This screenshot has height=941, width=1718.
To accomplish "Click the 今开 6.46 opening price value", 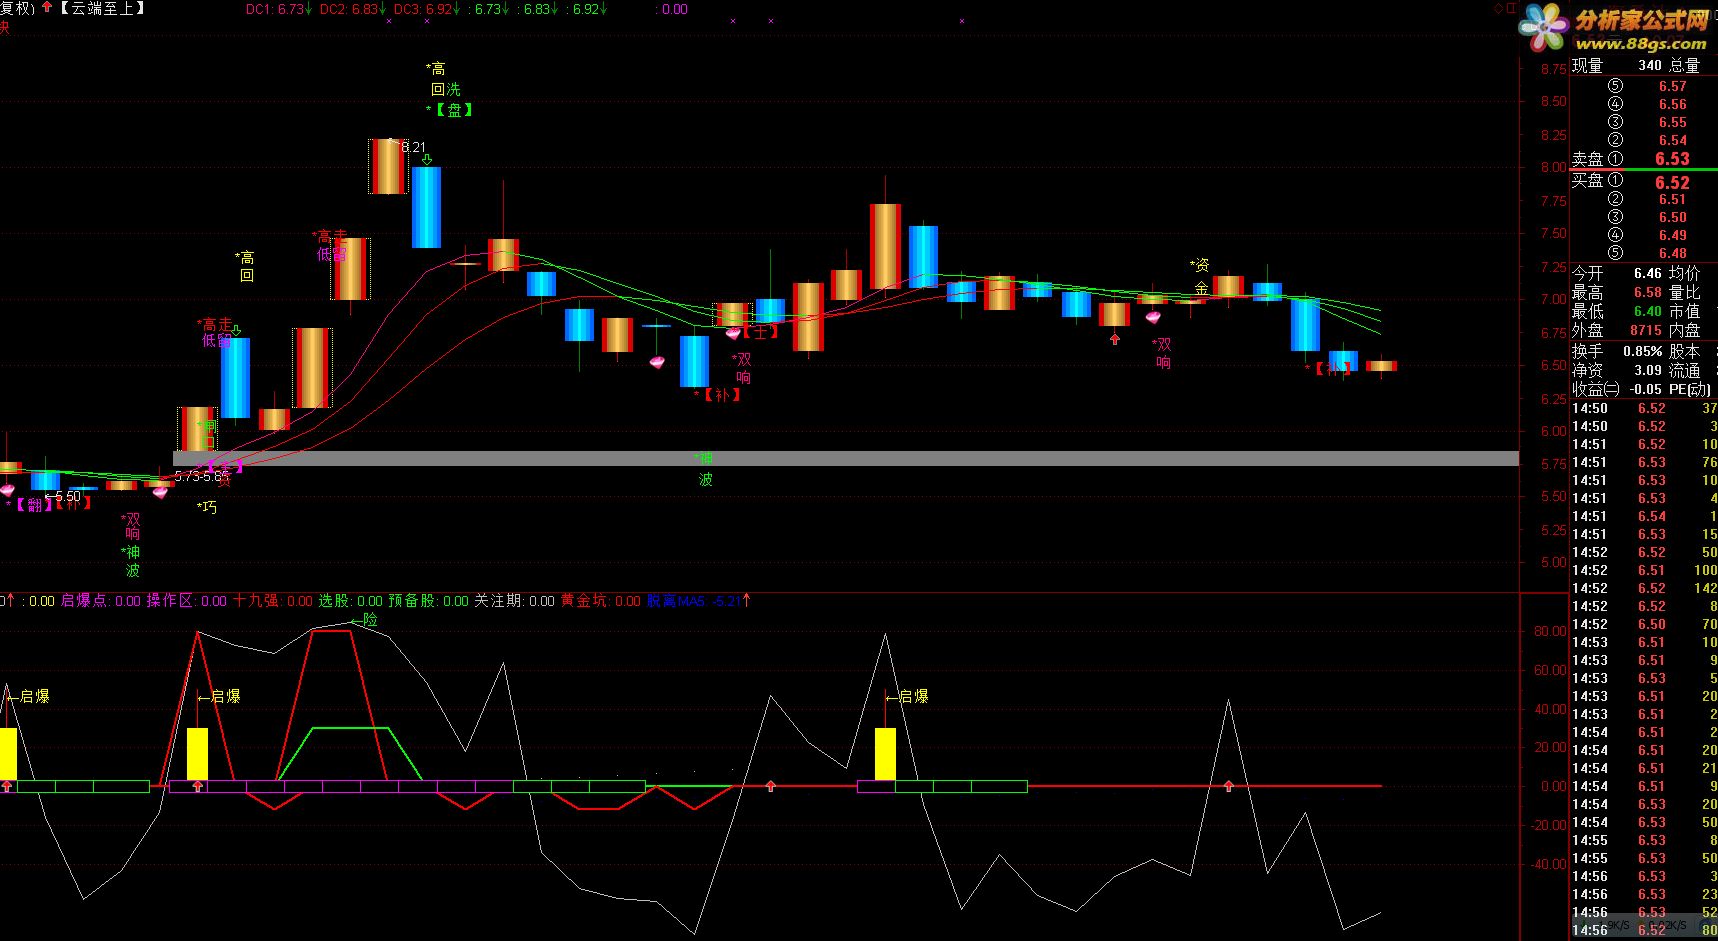I will tap(1648, 273).
